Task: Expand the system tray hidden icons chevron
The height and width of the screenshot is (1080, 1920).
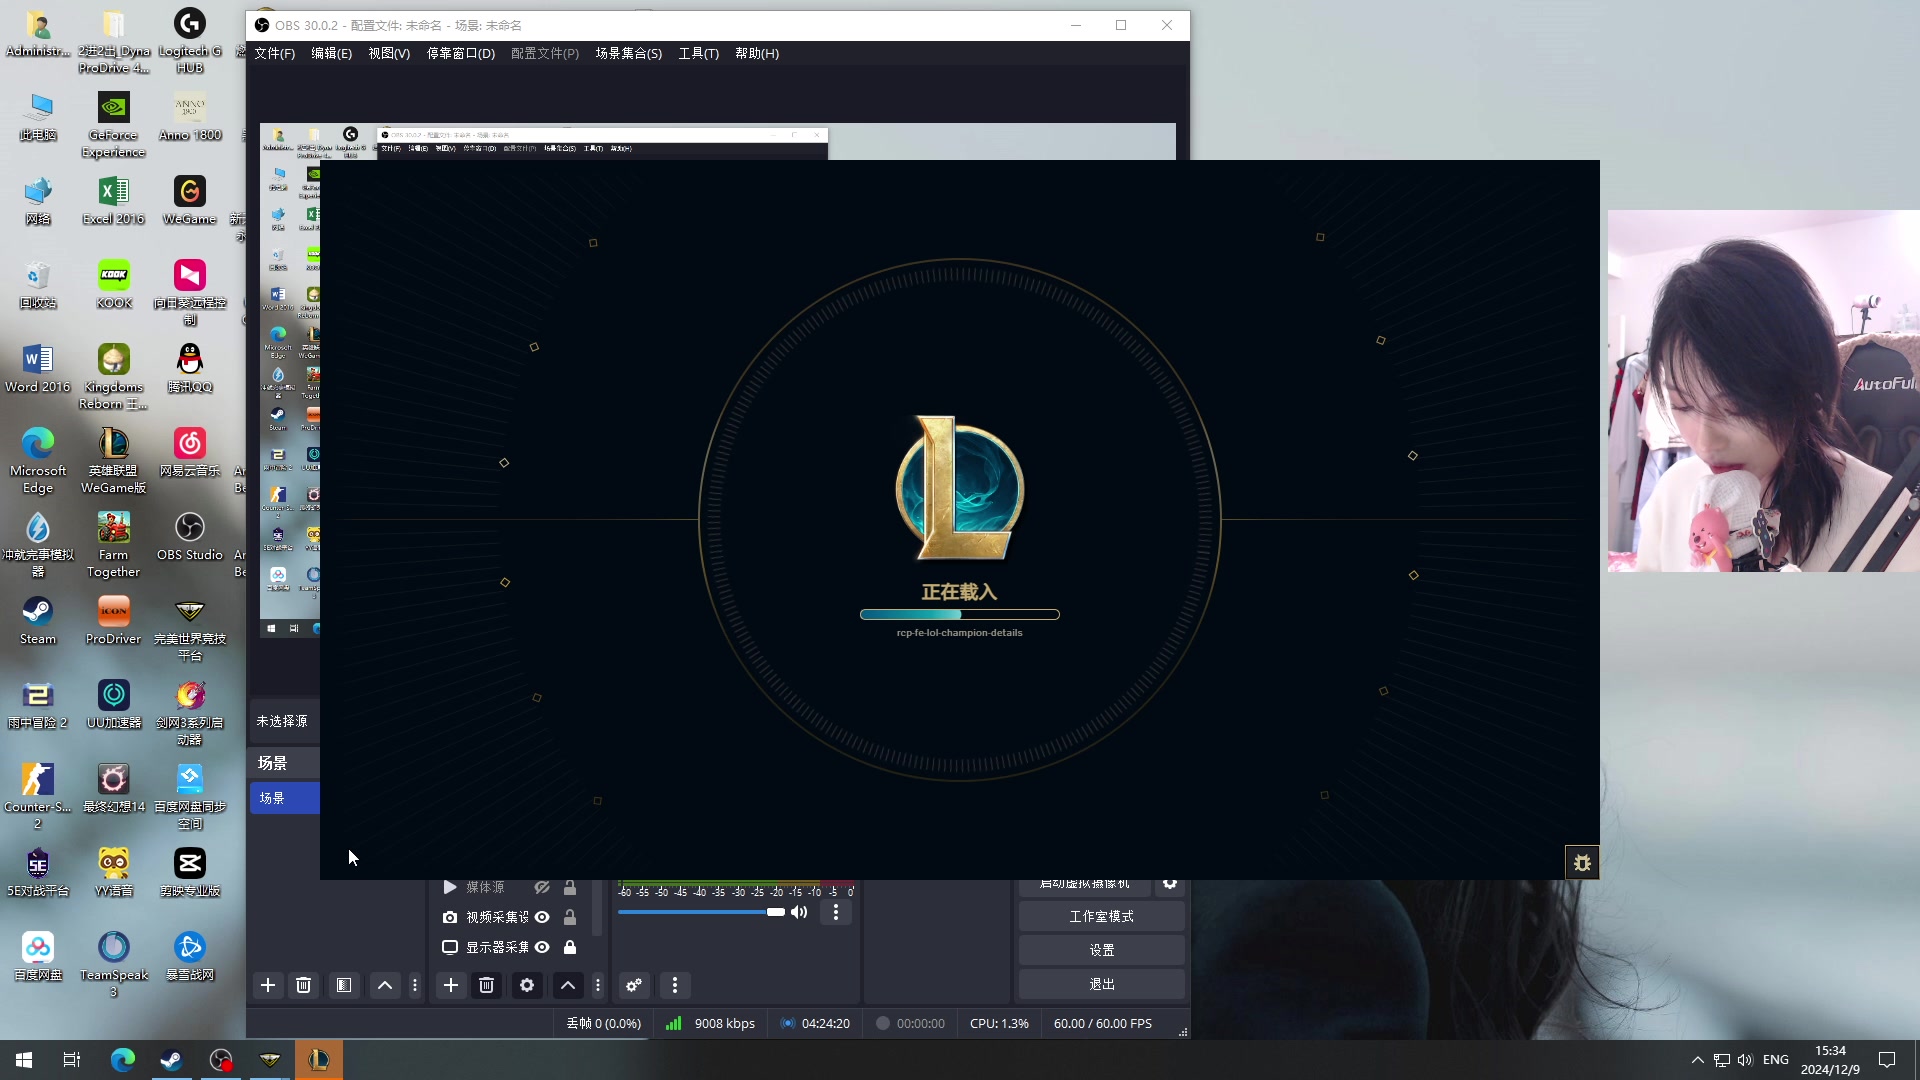Action: (x=1697, y=1060)
